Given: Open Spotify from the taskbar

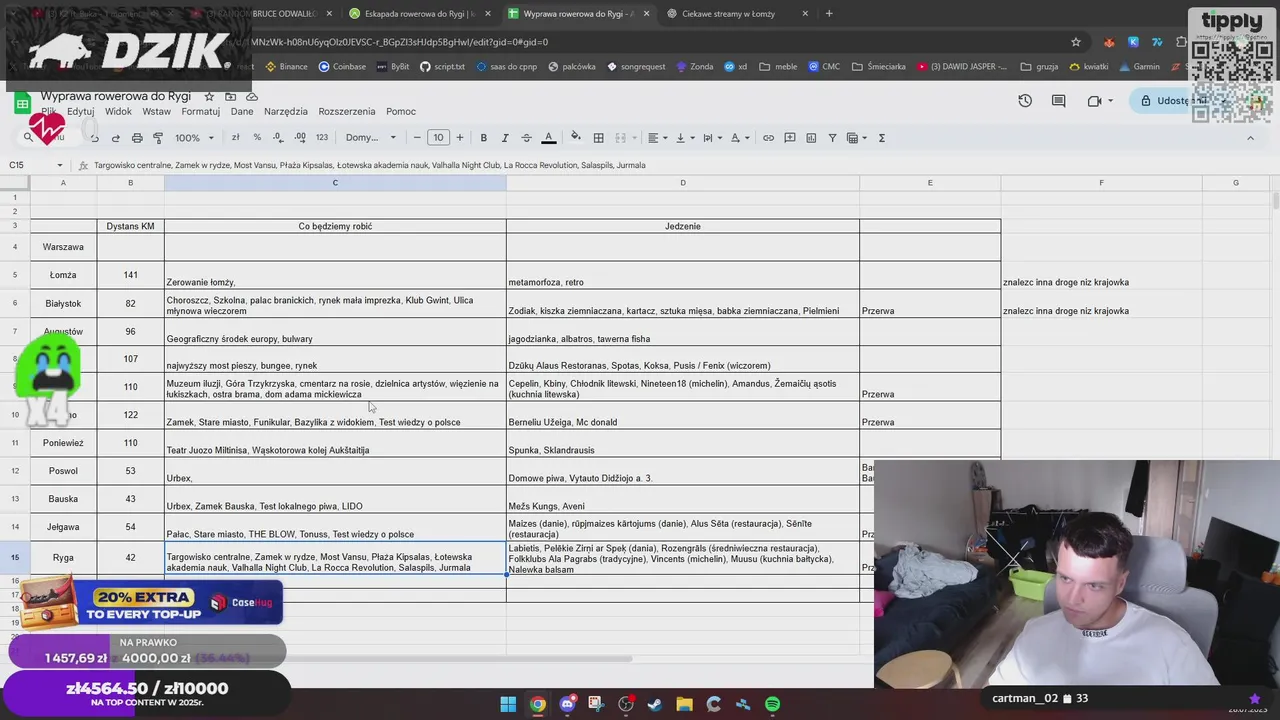Looking at the screenshot, I should tap(772, 704).
